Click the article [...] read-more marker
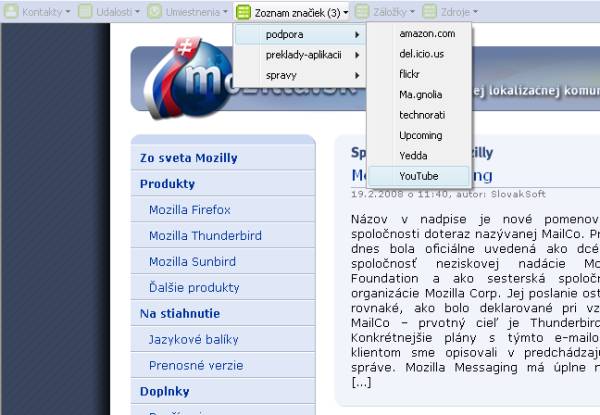Screen dimensions: 600x415 (361, 382)
